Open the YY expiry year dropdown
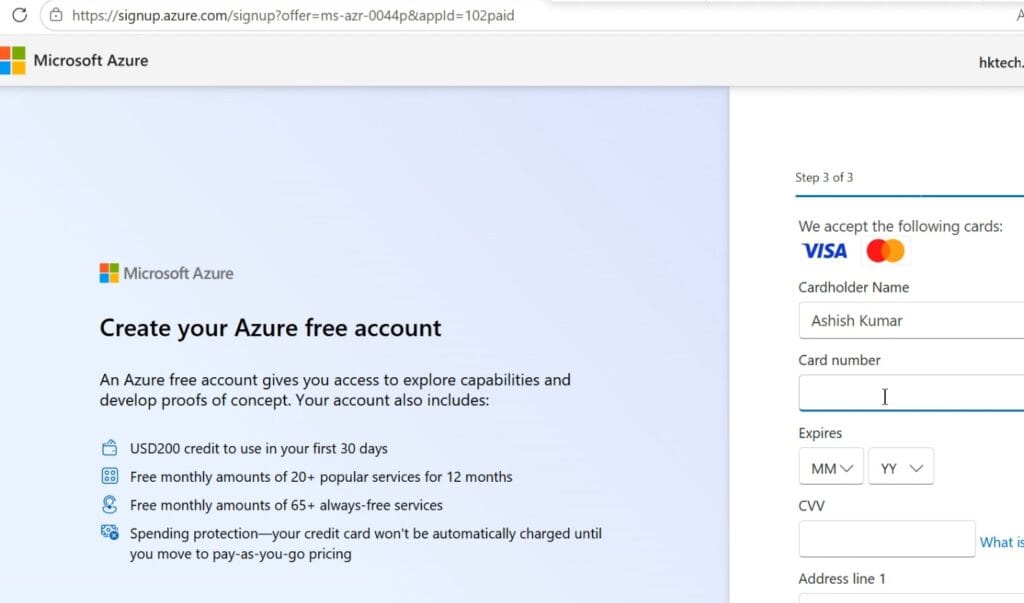Image resolution: width=1024 pixels, height=603 pixels. 901,466
